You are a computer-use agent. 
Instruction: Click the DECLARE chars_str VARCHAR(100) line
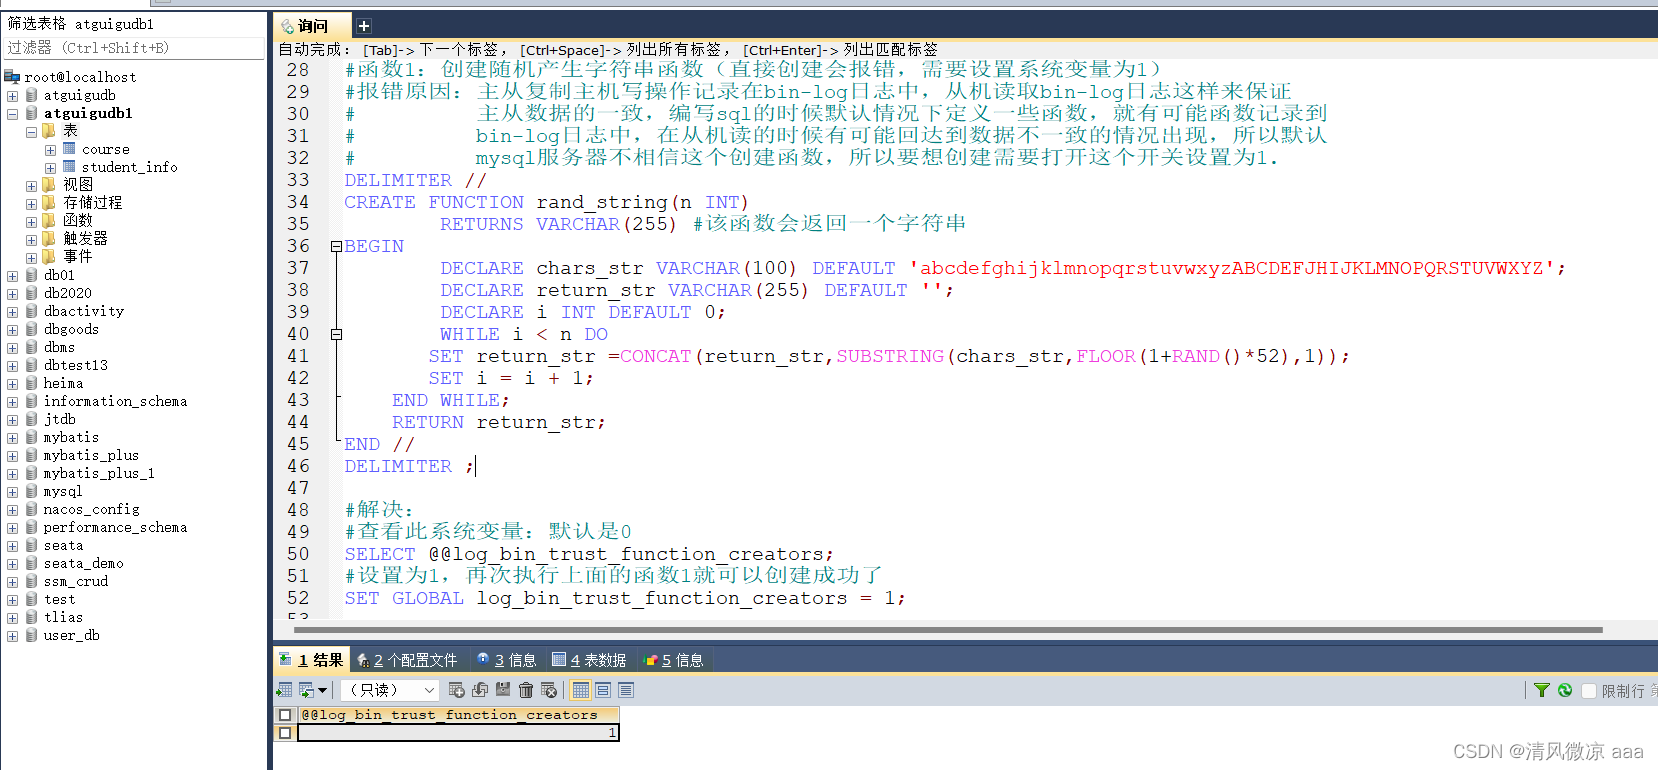coord(1003,268)
